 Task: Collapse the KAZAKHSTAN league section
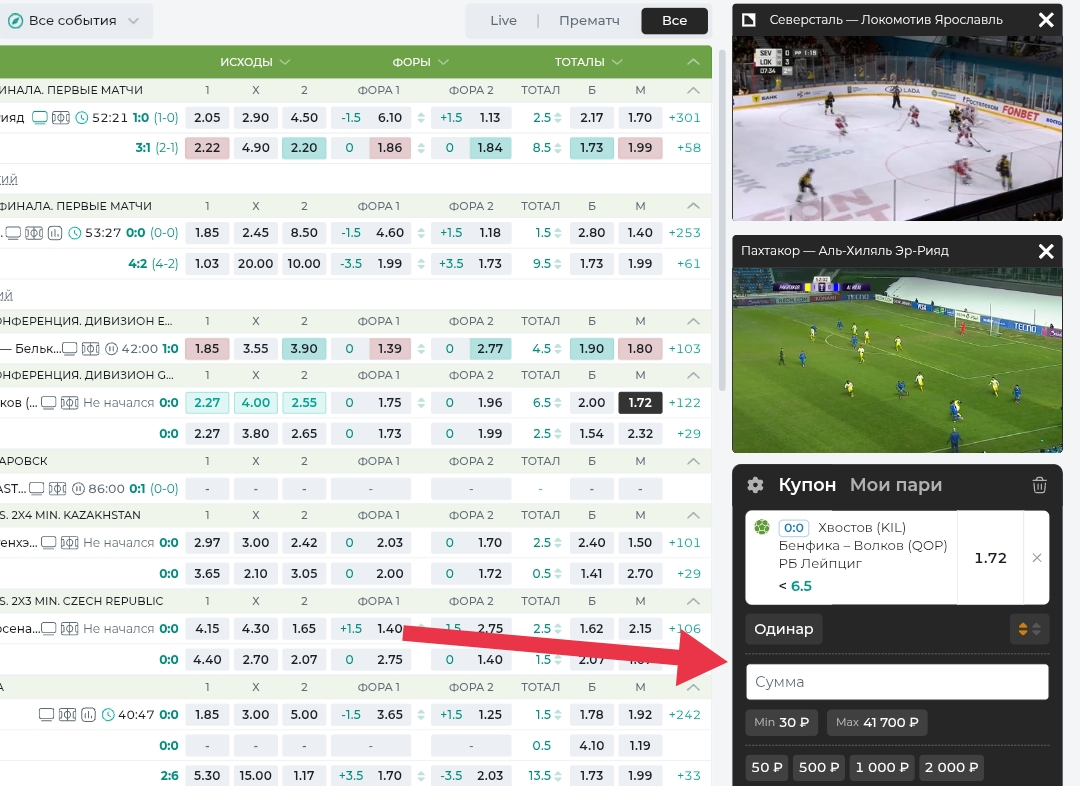point(693,515)
